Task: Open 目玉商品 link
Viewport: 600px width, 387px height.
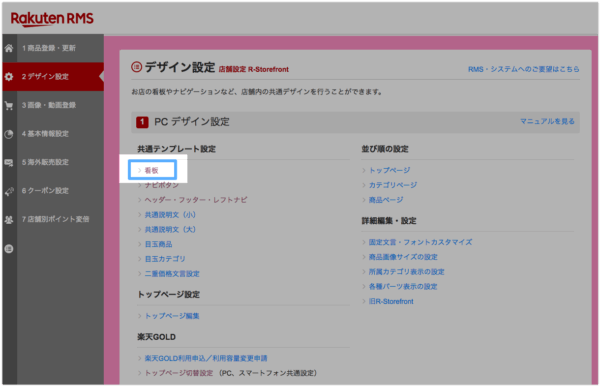Action: [158, 244]
